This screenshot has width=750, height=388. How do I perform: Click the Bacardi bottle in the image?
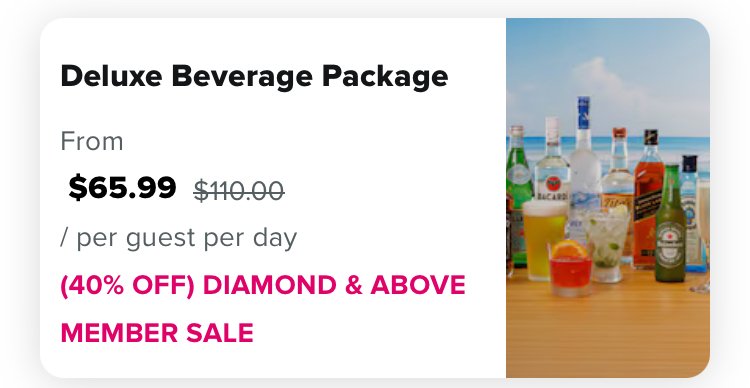[552, 163]
